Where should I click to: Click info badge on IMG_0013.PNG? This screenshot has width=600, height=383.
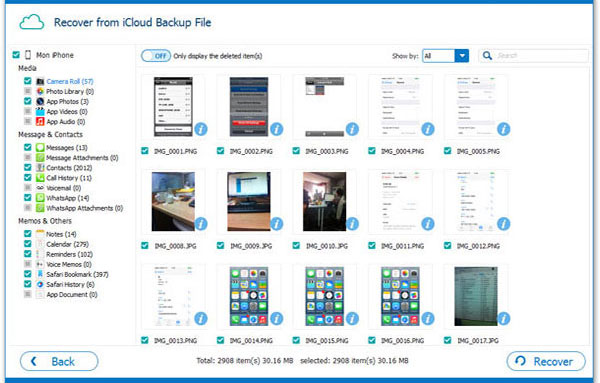(x=201, y=318)
